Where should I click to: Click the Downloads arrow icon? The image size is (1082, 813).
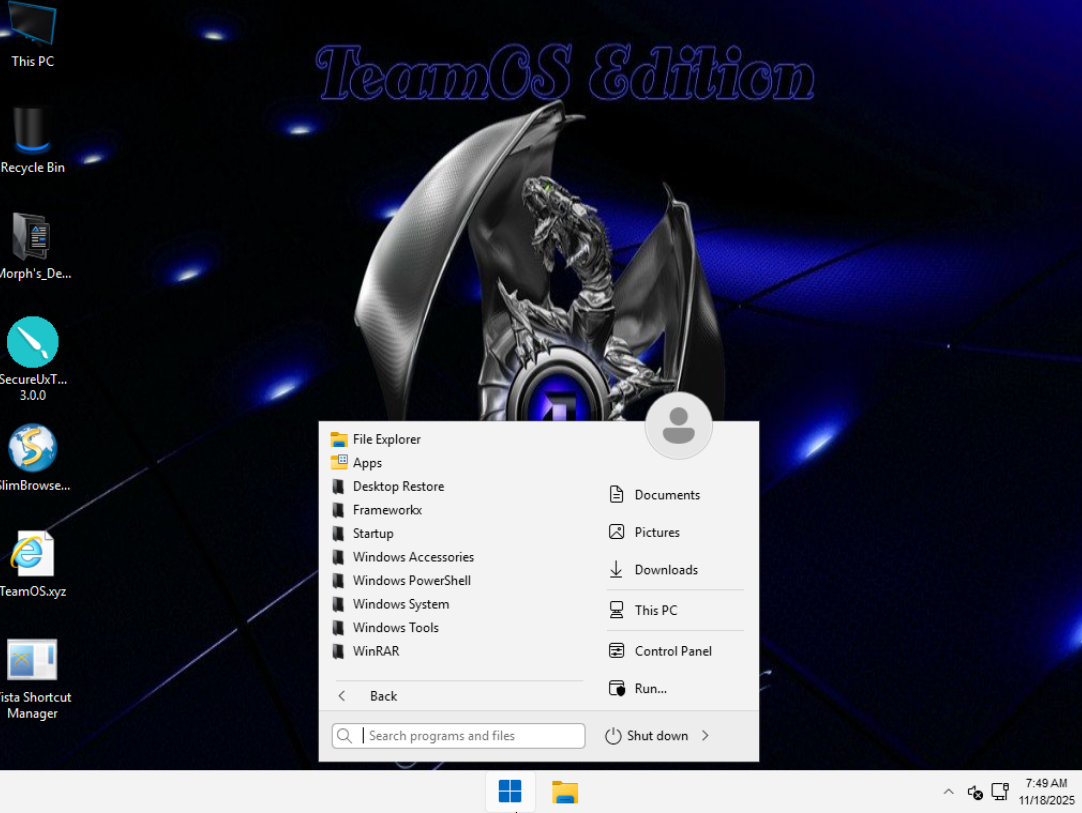coord(616,569)
